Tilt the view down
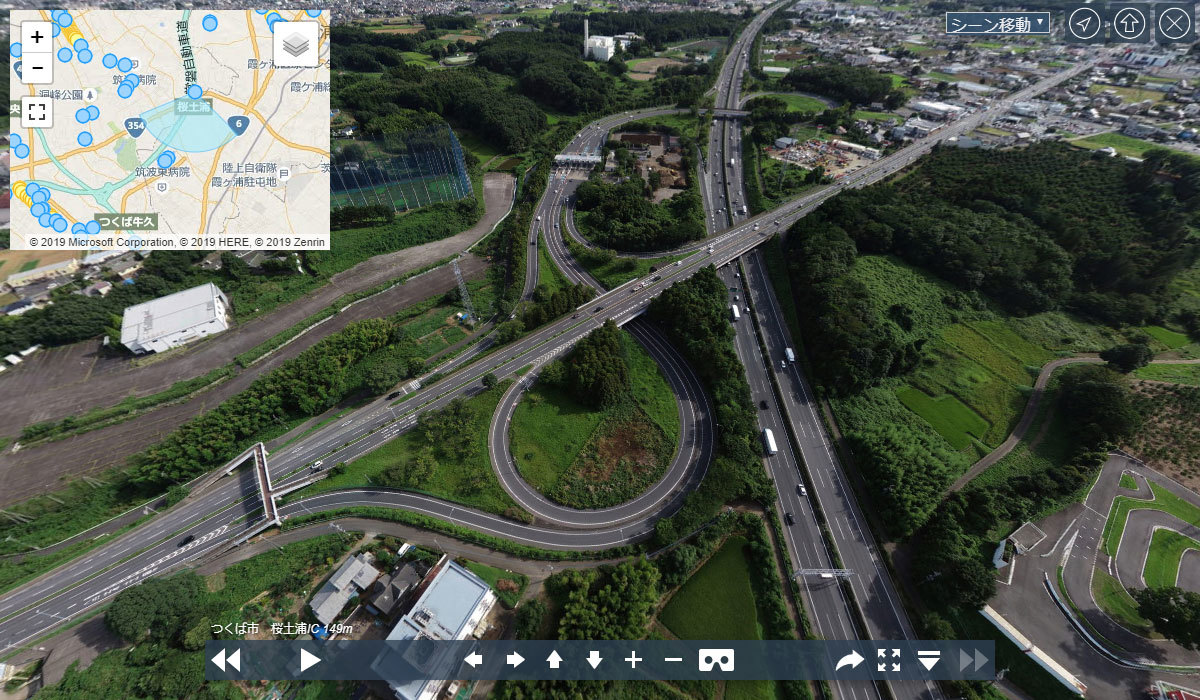The width and height of the screenshot is (1200, 700). click(x=594, y=660)
